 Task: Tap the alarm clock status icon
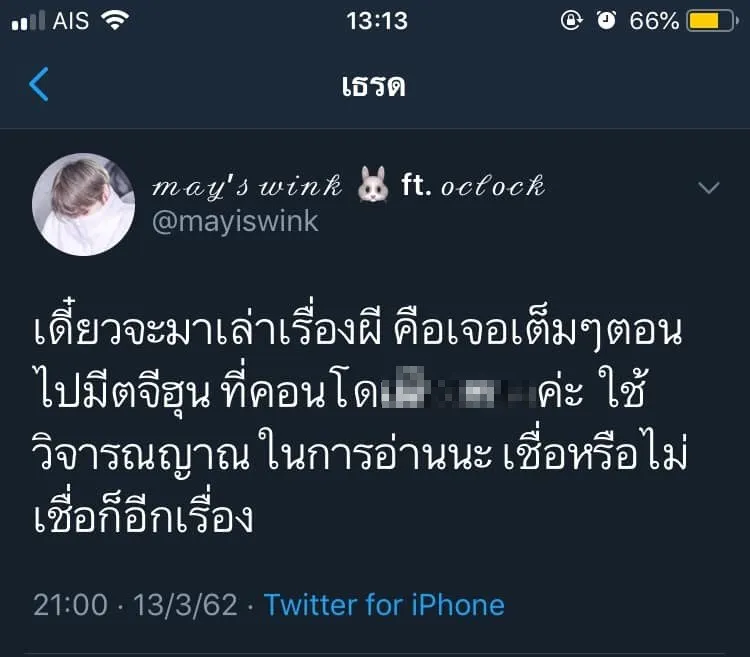coord(606,21)
